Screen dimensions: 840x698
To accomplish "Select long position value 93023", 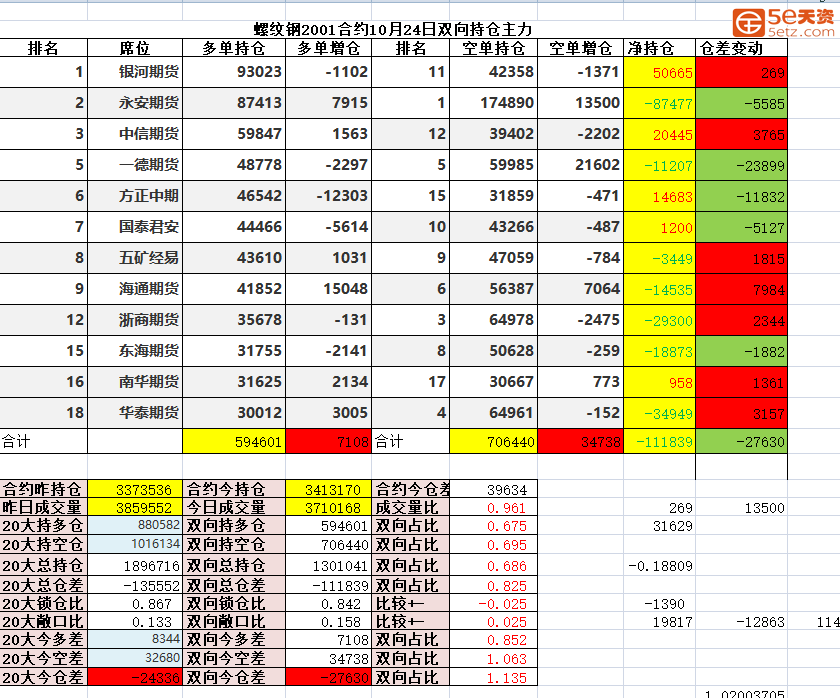I will (x=234, y=72).
